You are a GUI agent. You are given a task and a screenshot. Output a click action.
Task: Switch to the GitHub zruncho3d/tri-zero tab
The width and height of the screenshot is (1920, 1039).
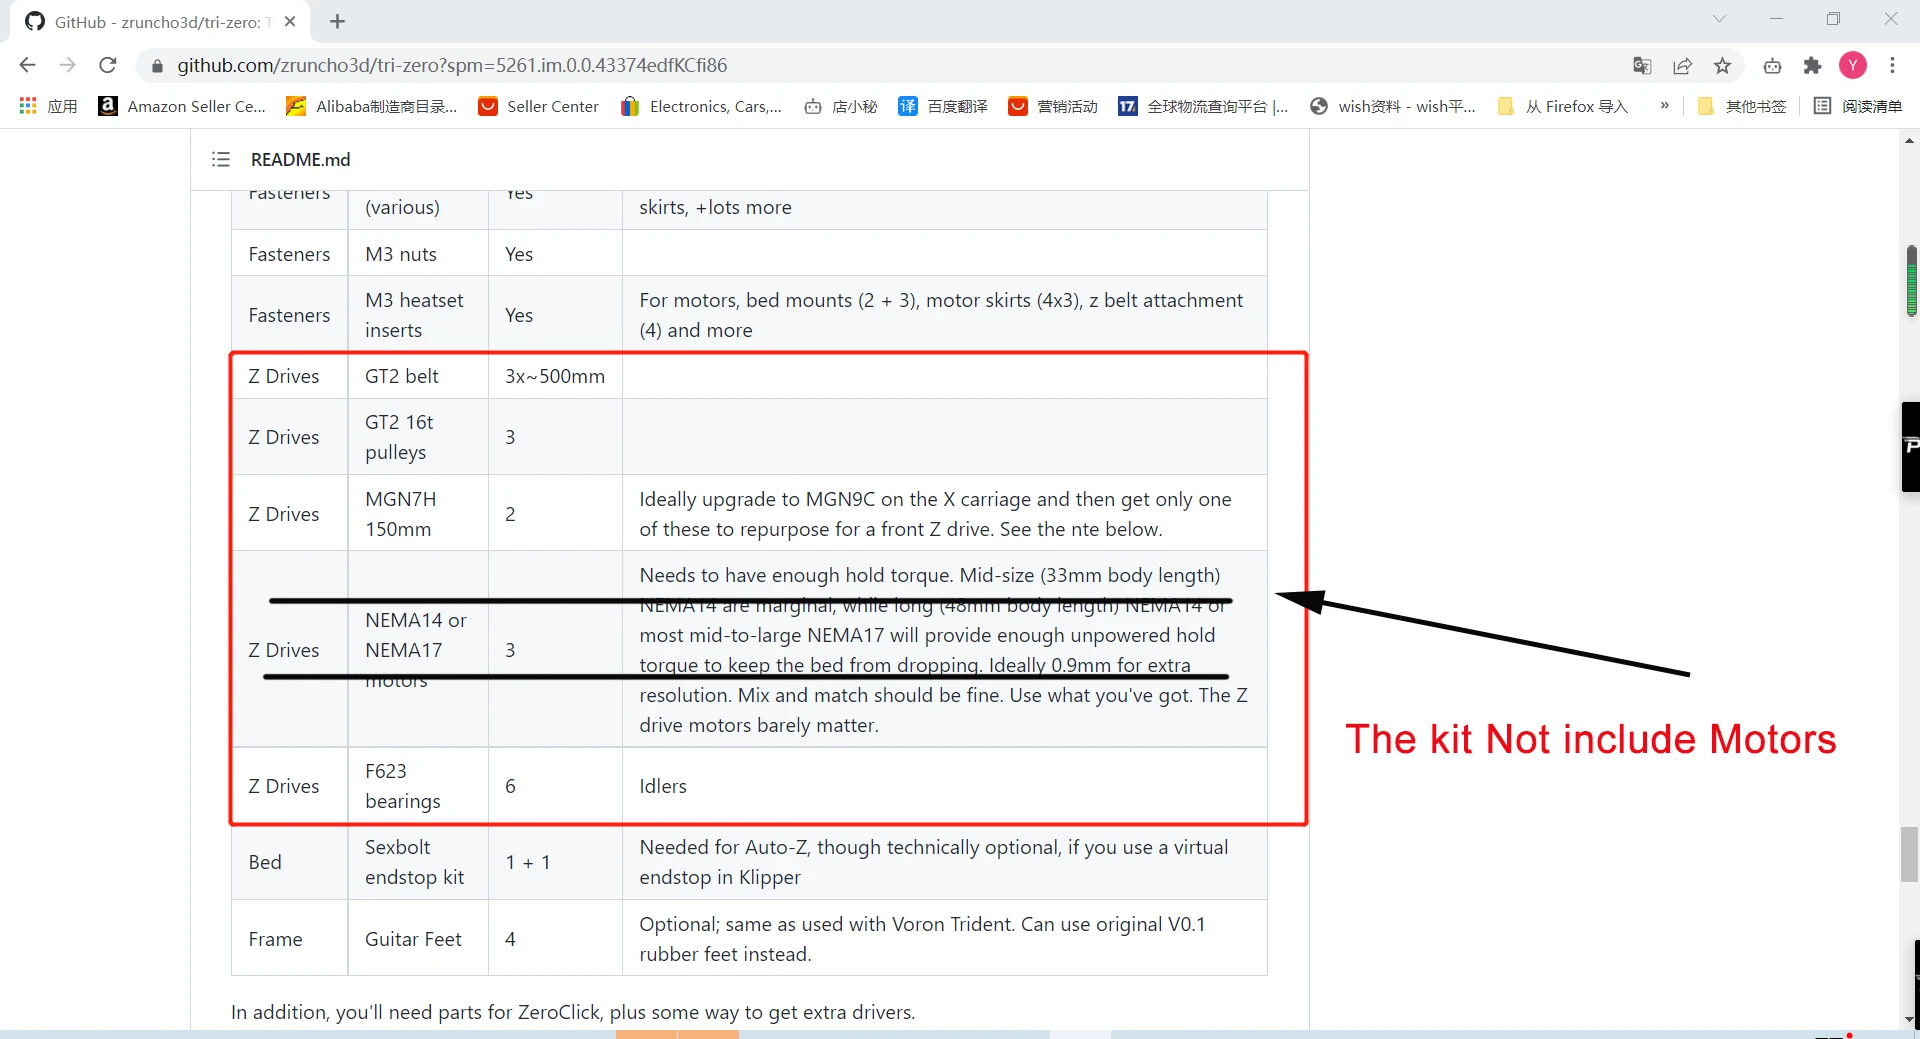(x=160, y=22)
